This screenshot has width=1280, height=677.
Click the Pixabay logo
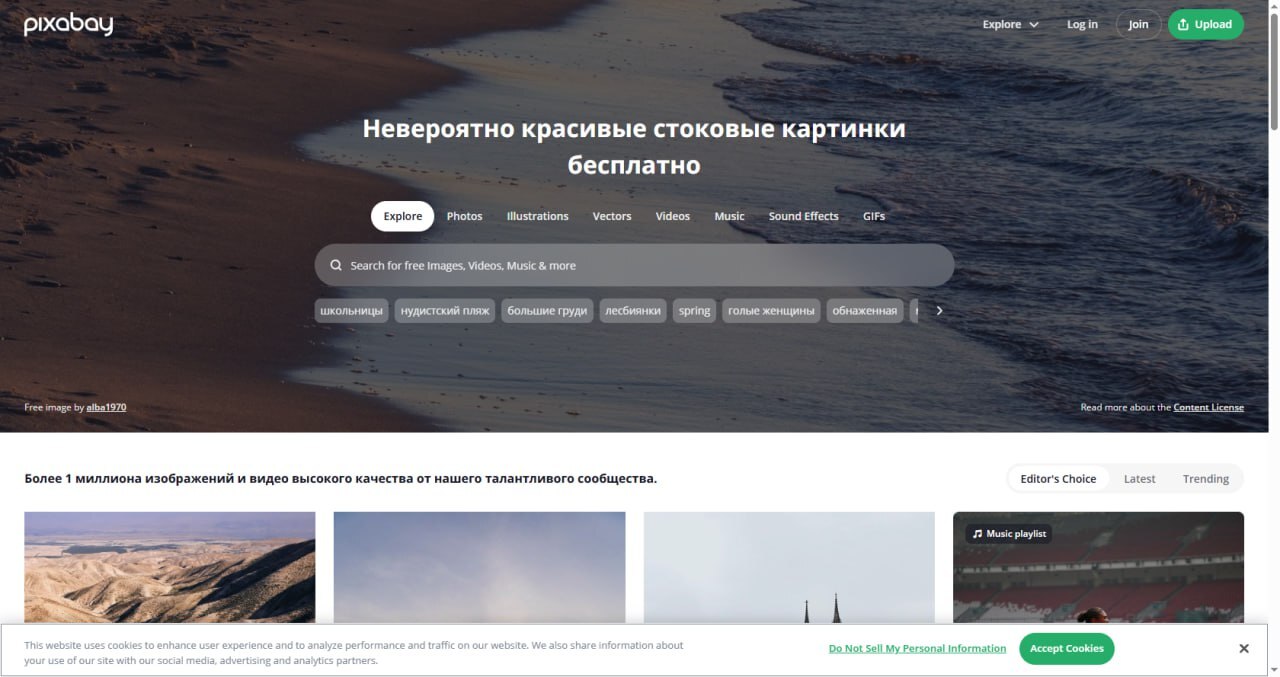68,25
